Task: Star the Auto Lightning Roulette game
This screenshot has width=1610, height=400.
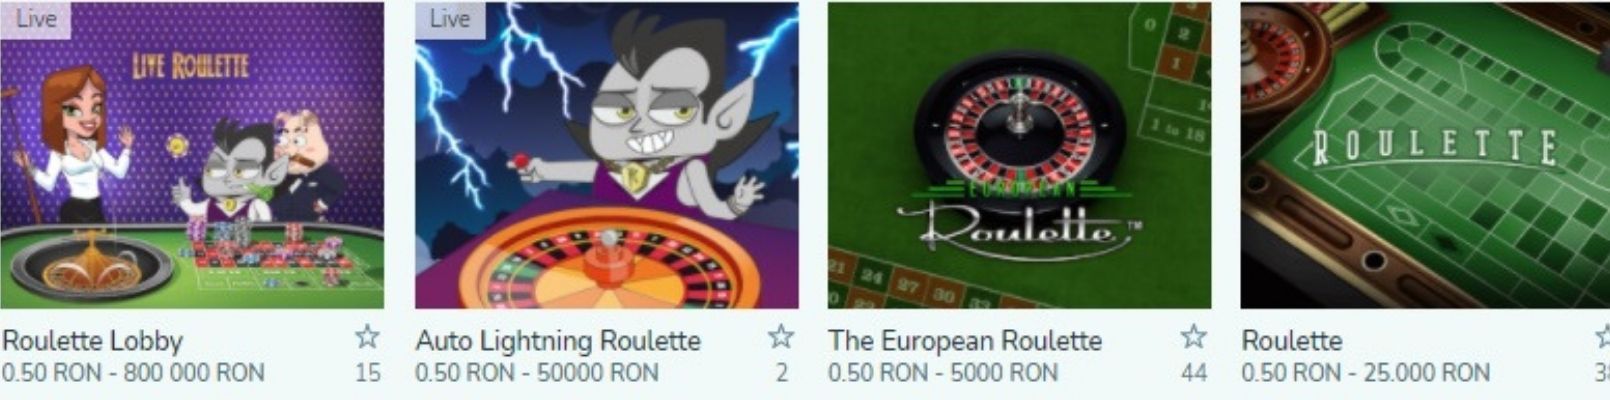Action: pos(781,336)
